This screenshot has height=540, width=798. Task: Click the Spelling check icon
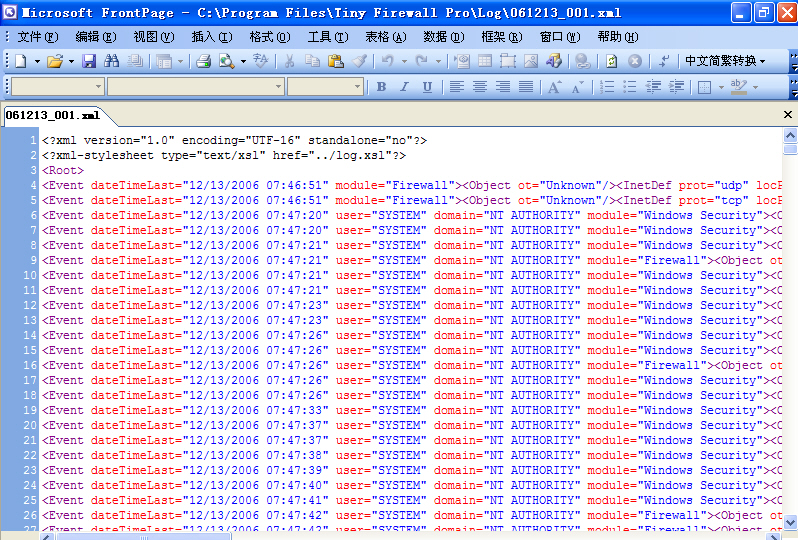coord(261,62)
